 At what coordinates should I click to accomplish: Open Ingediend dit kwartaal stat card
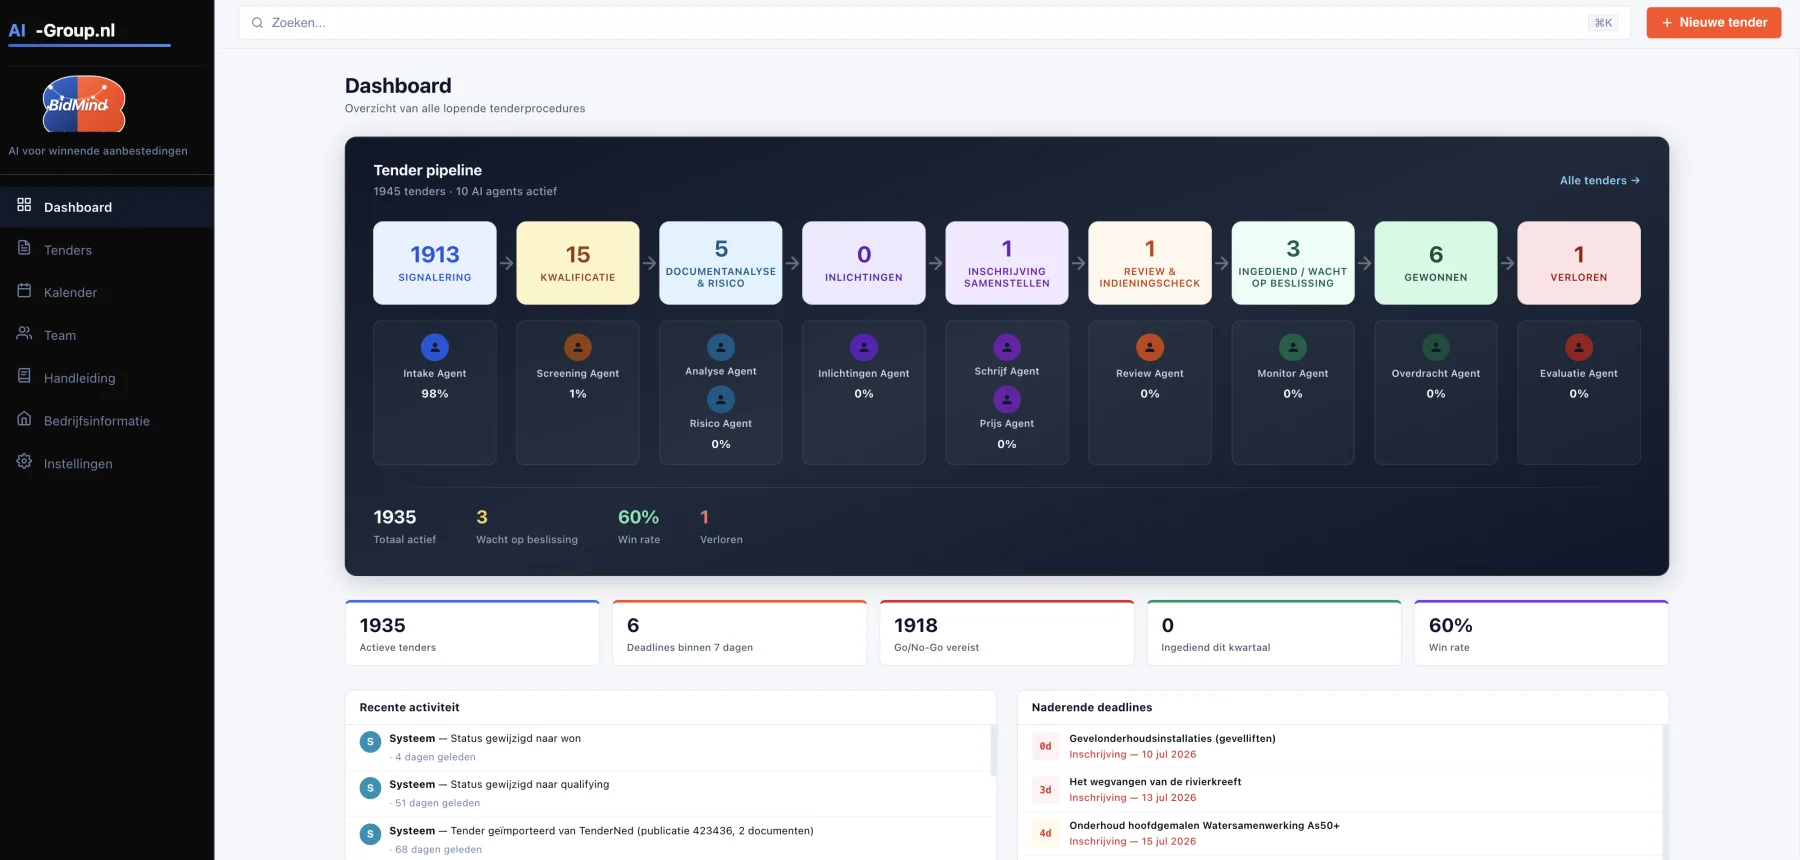(1274, 633)
